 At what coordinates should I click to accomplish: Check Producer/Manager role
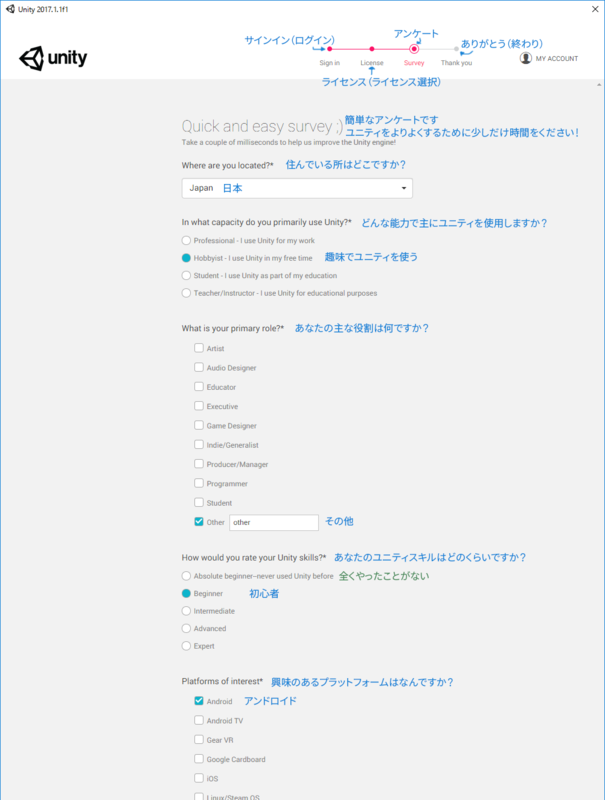(199, 464)
